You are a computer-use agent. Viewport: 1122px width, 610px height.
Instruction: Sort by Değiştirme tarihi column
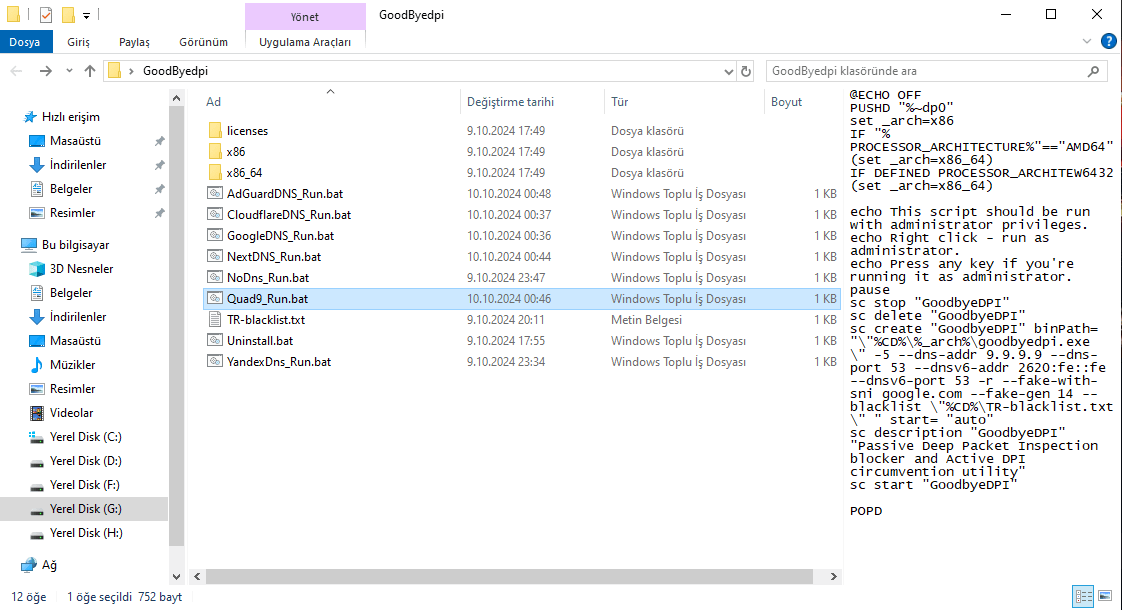(510, 102)
